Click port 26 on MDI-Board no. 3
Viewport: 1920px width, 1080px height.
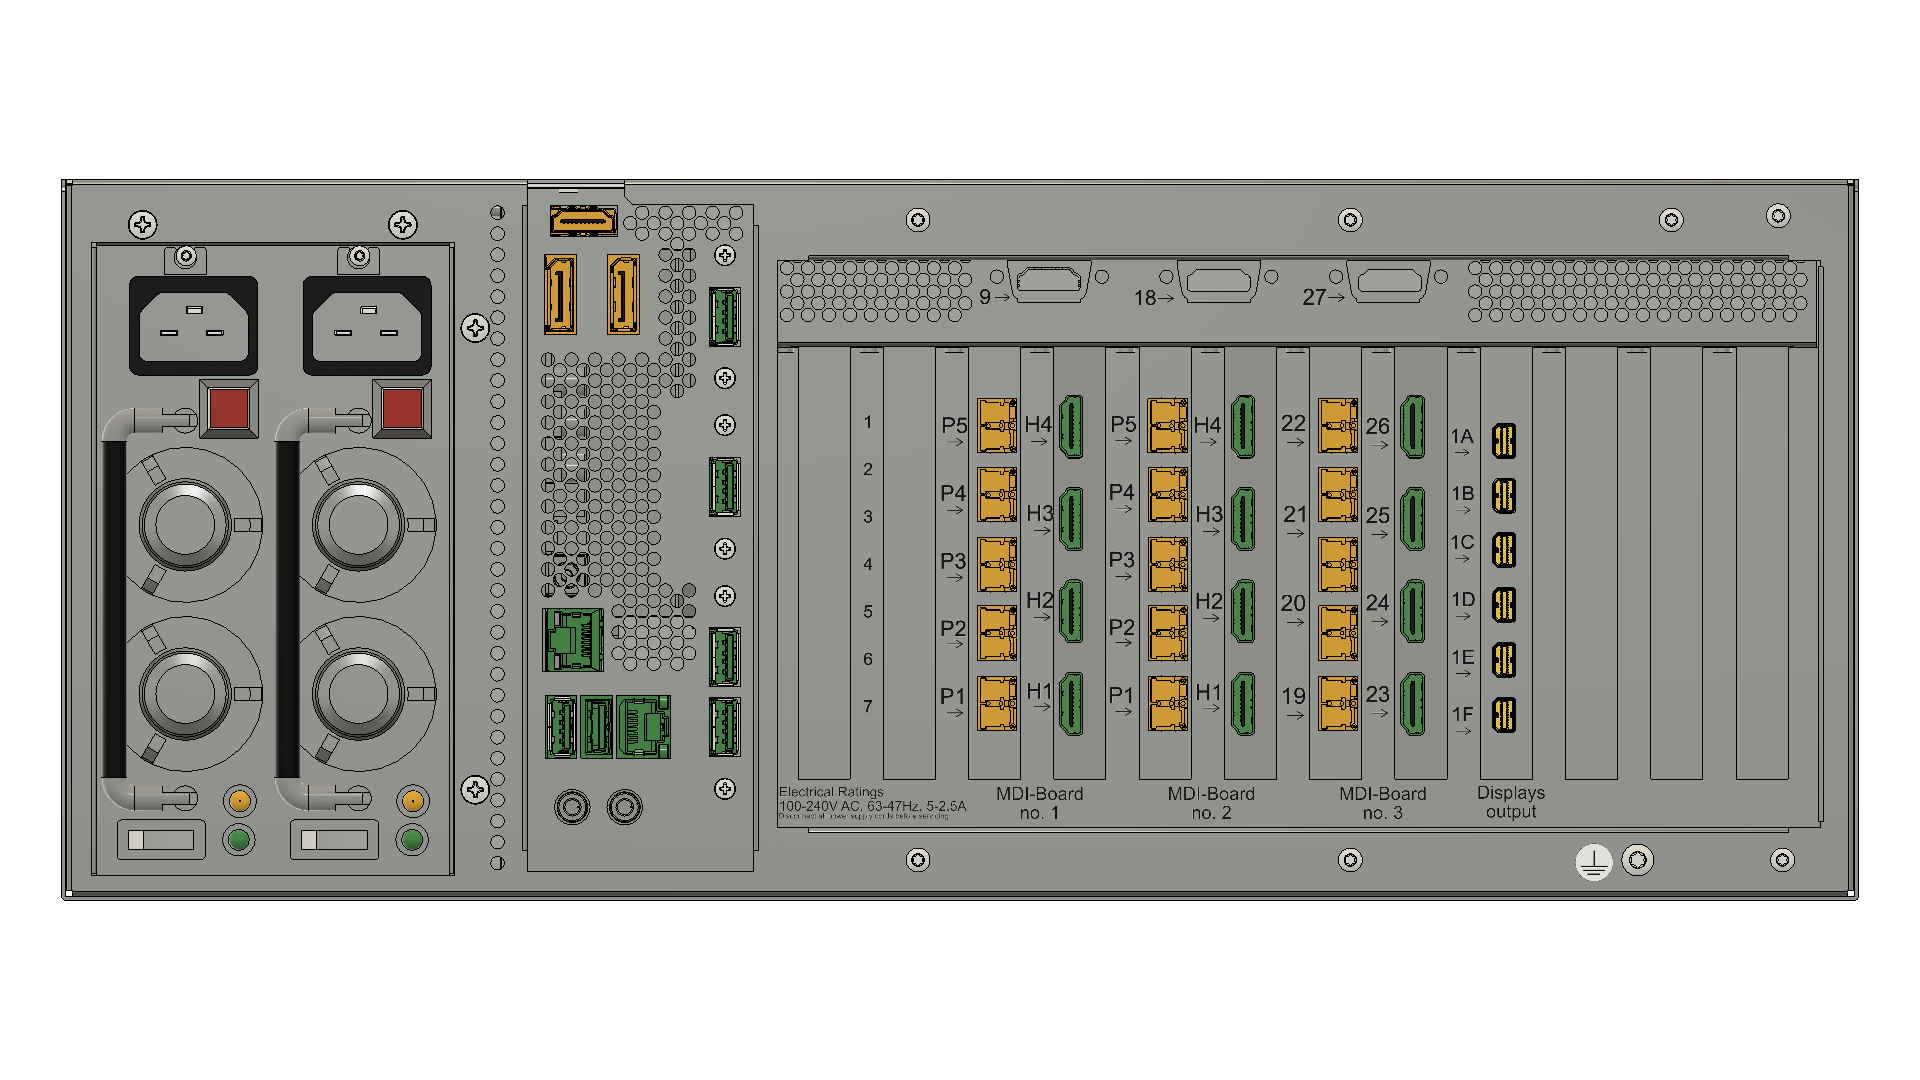(1412, 426)
